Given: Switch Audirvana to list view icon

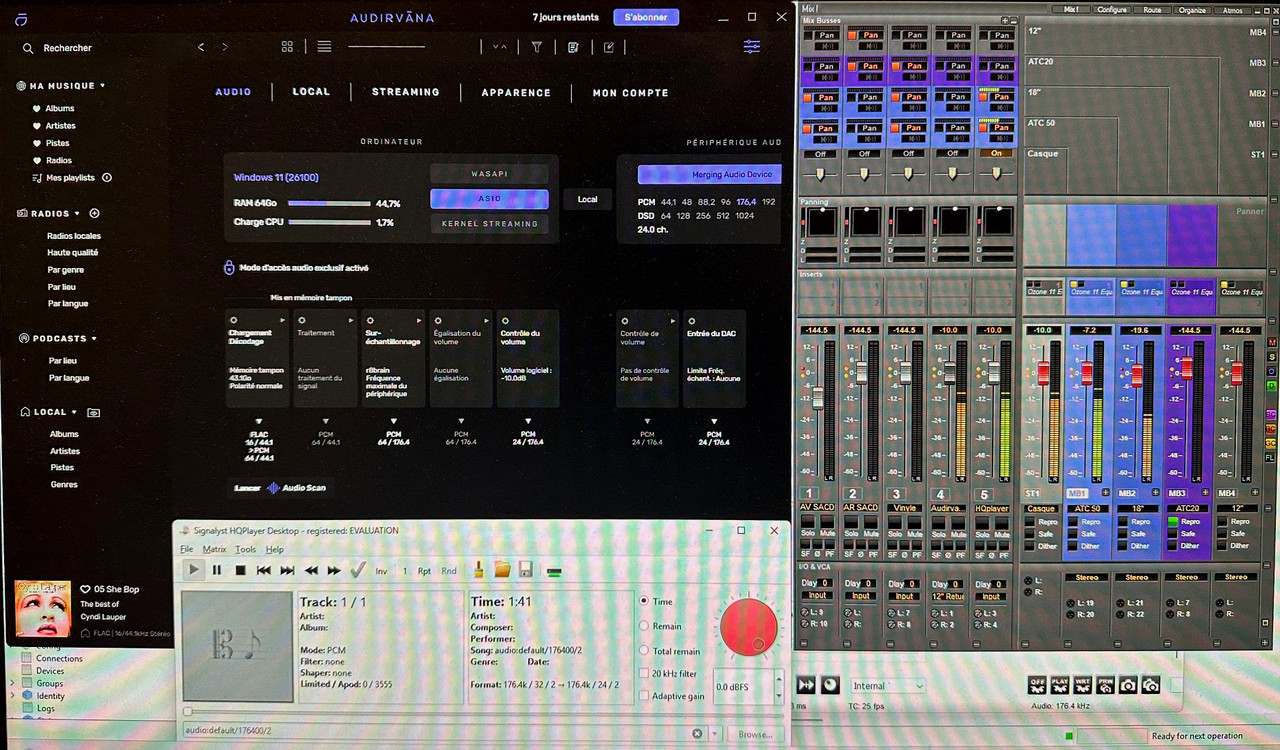Looking at the screenshot, I should tap(324, 46).
